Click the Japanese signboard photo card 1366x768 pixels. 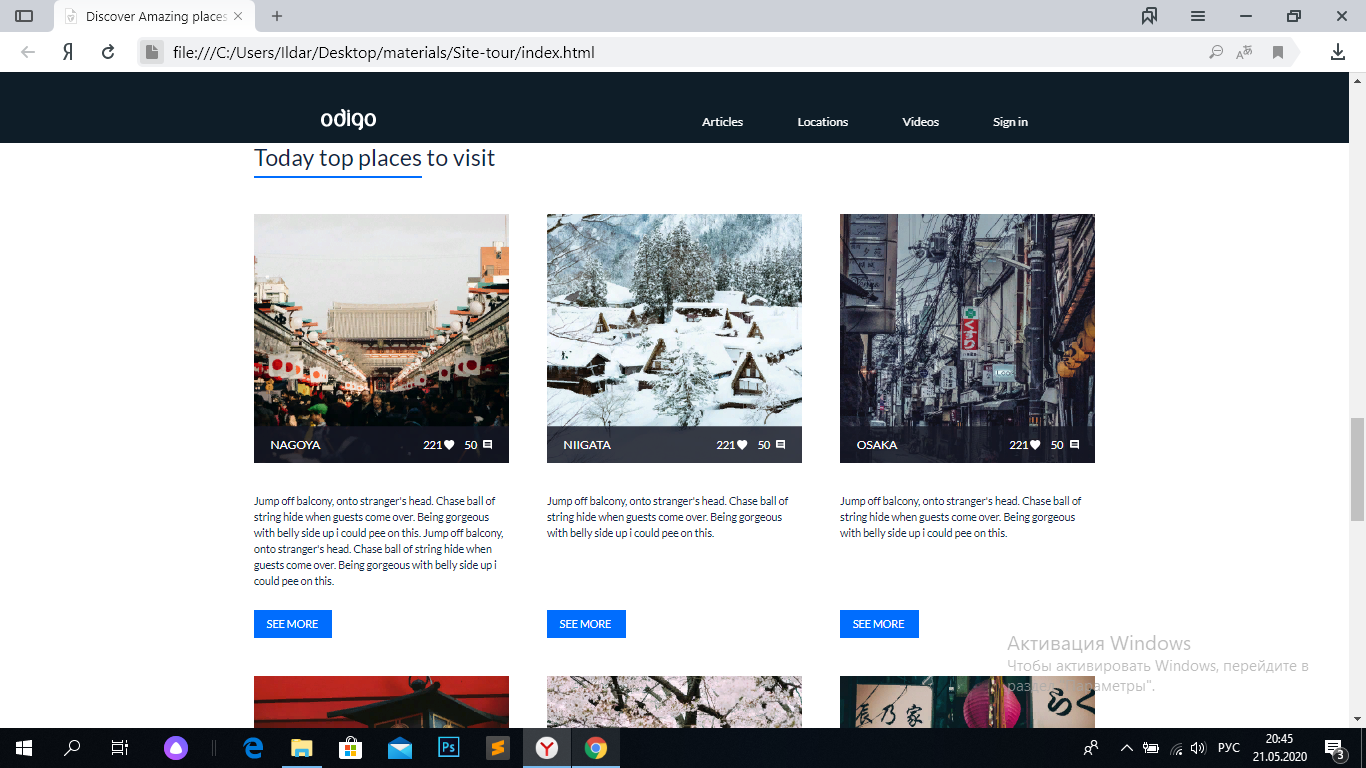coord(967,702)
